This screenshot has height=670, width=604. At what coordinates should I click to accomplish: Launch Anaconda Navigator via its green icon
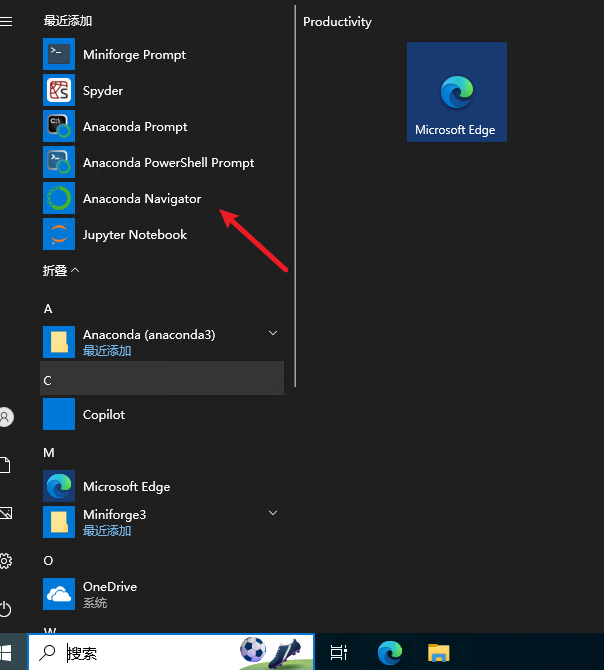point(59,198)
